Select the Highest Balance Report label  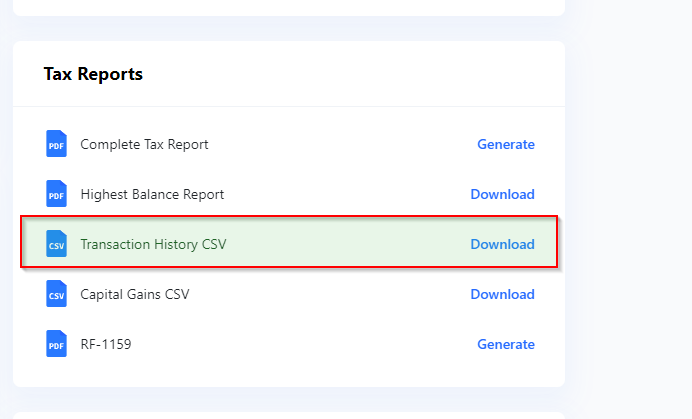[152, 194]
